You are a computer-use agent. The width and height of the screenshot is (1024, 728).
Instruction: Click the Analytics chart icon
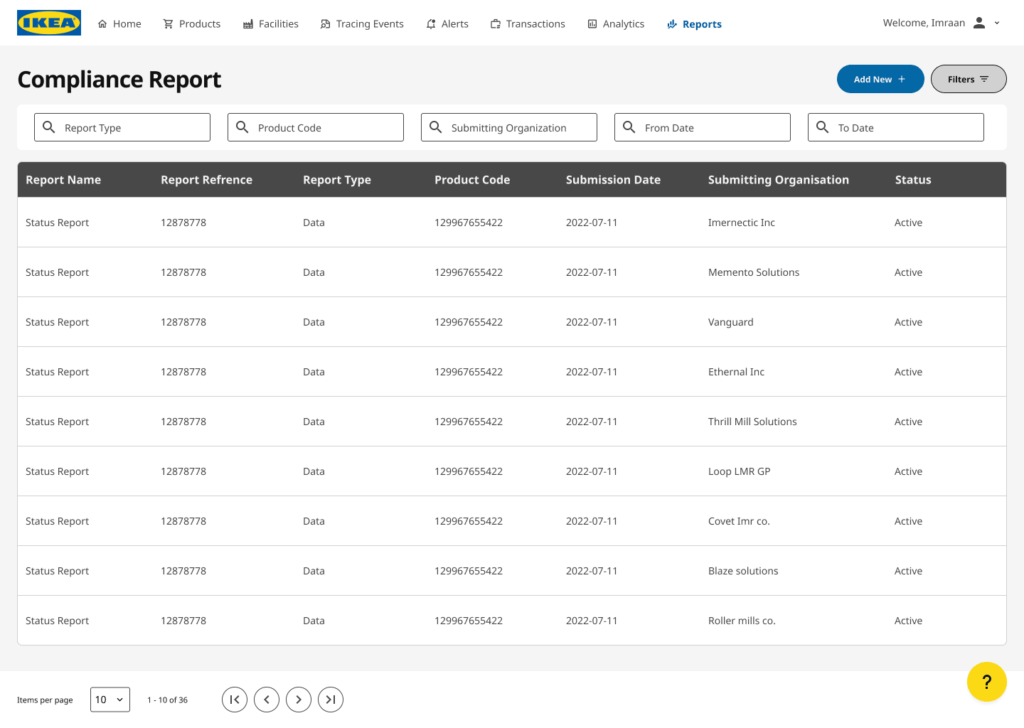pyautogui.click(x=592, y=24)
